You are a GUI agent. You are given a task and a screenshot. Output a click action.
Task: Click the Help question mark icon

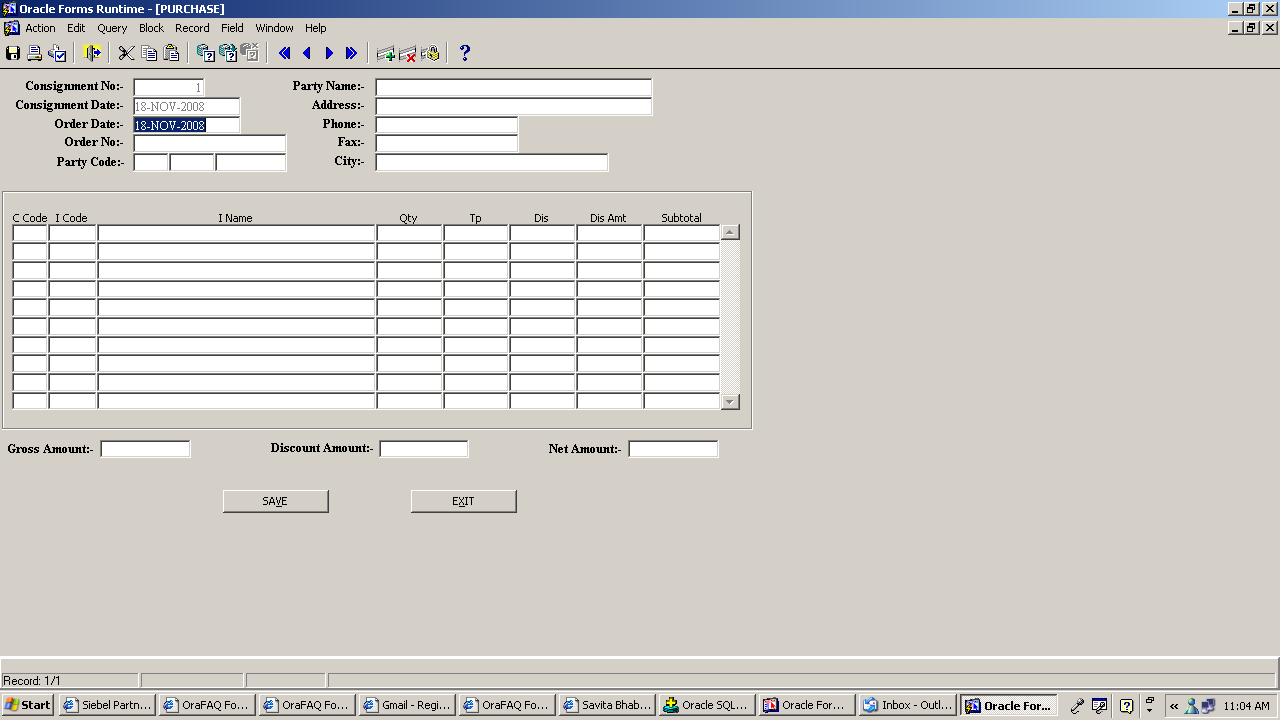click(x=464, y=54)
